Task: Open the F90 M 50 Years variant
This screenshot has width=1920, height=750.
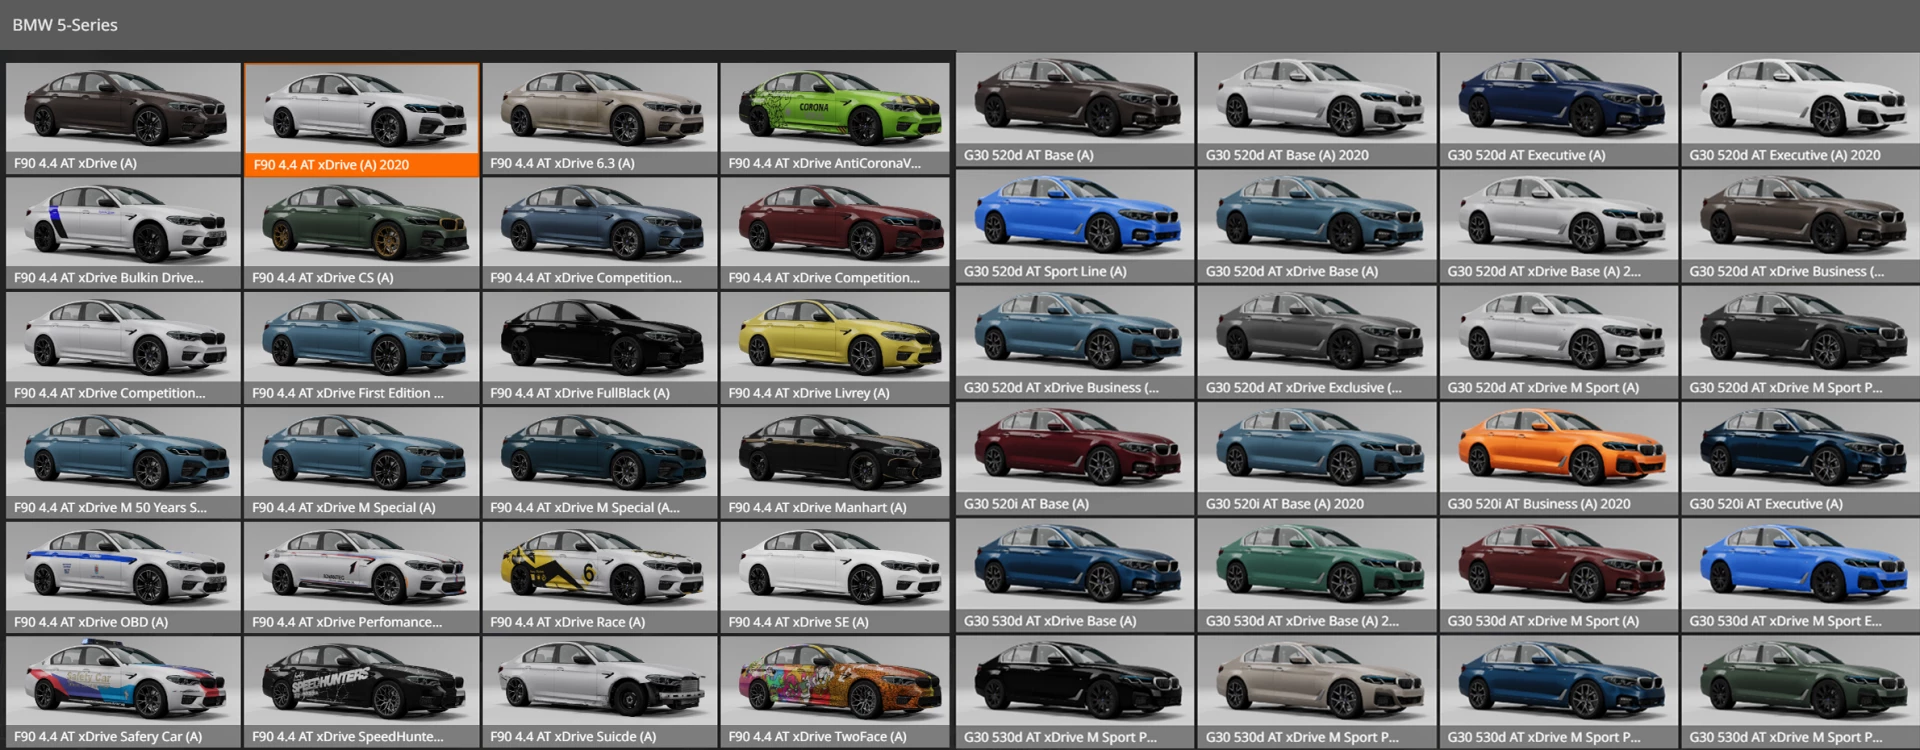Action: click(x=123, y=463)
